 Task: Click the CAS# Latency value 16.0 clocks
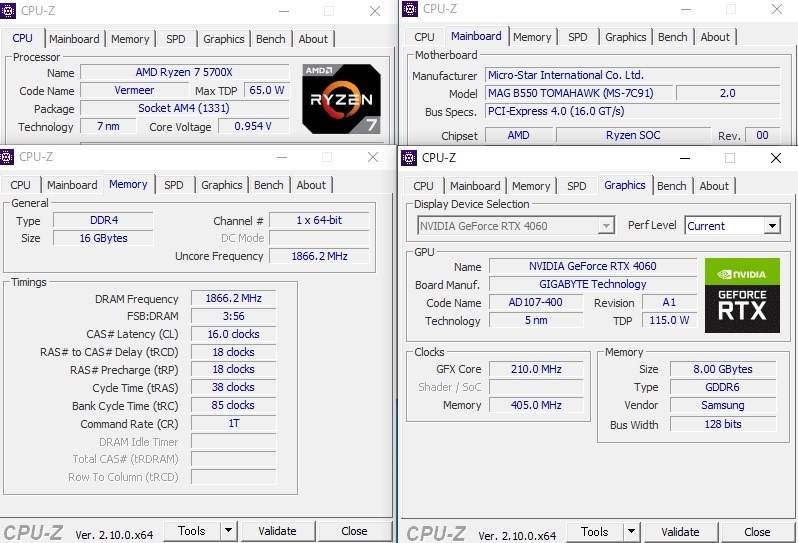tap(234, 334)
